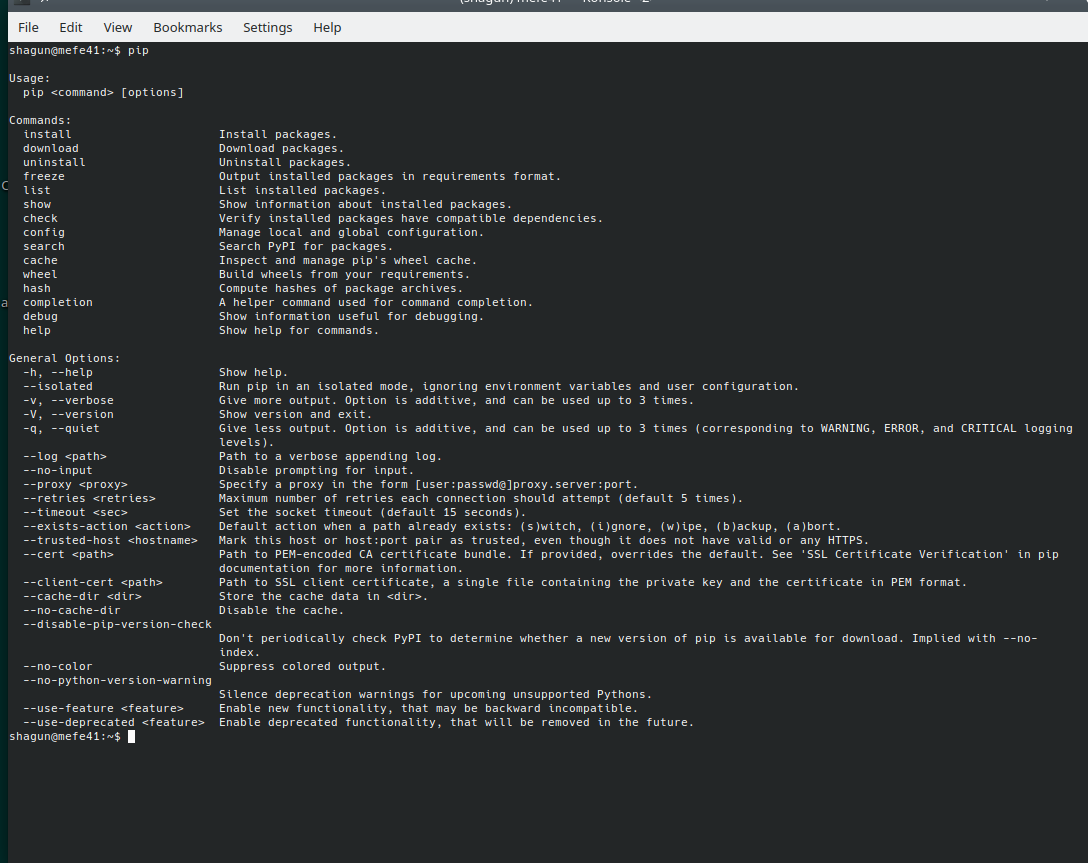The height and width of the screenshot is (863, 1088).
Task: Open the Help menu
Action: (327, 27)
